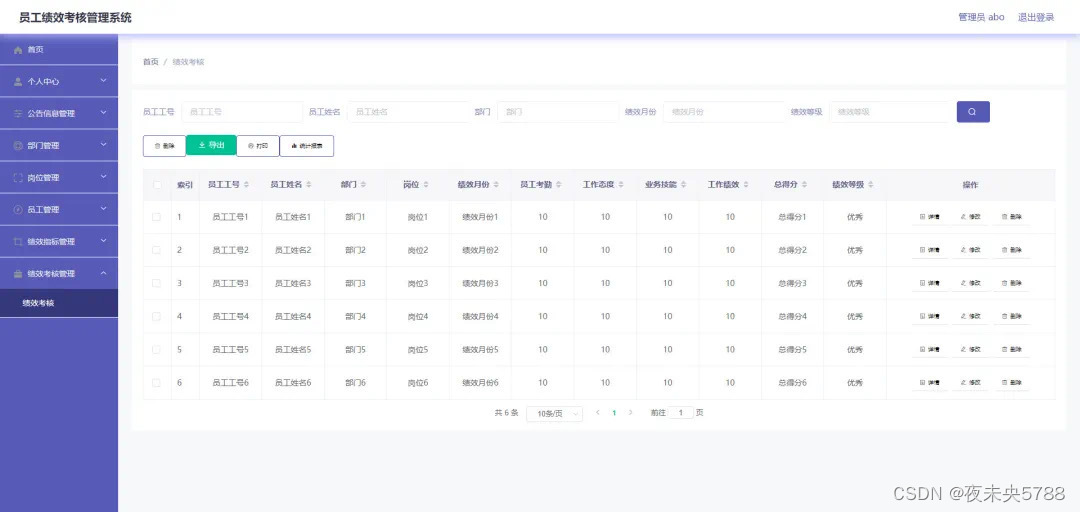This screenshot has width=1080, height=512.
Task: Click the 员工管理 icon in sidebar
Action: pos(18,209)
